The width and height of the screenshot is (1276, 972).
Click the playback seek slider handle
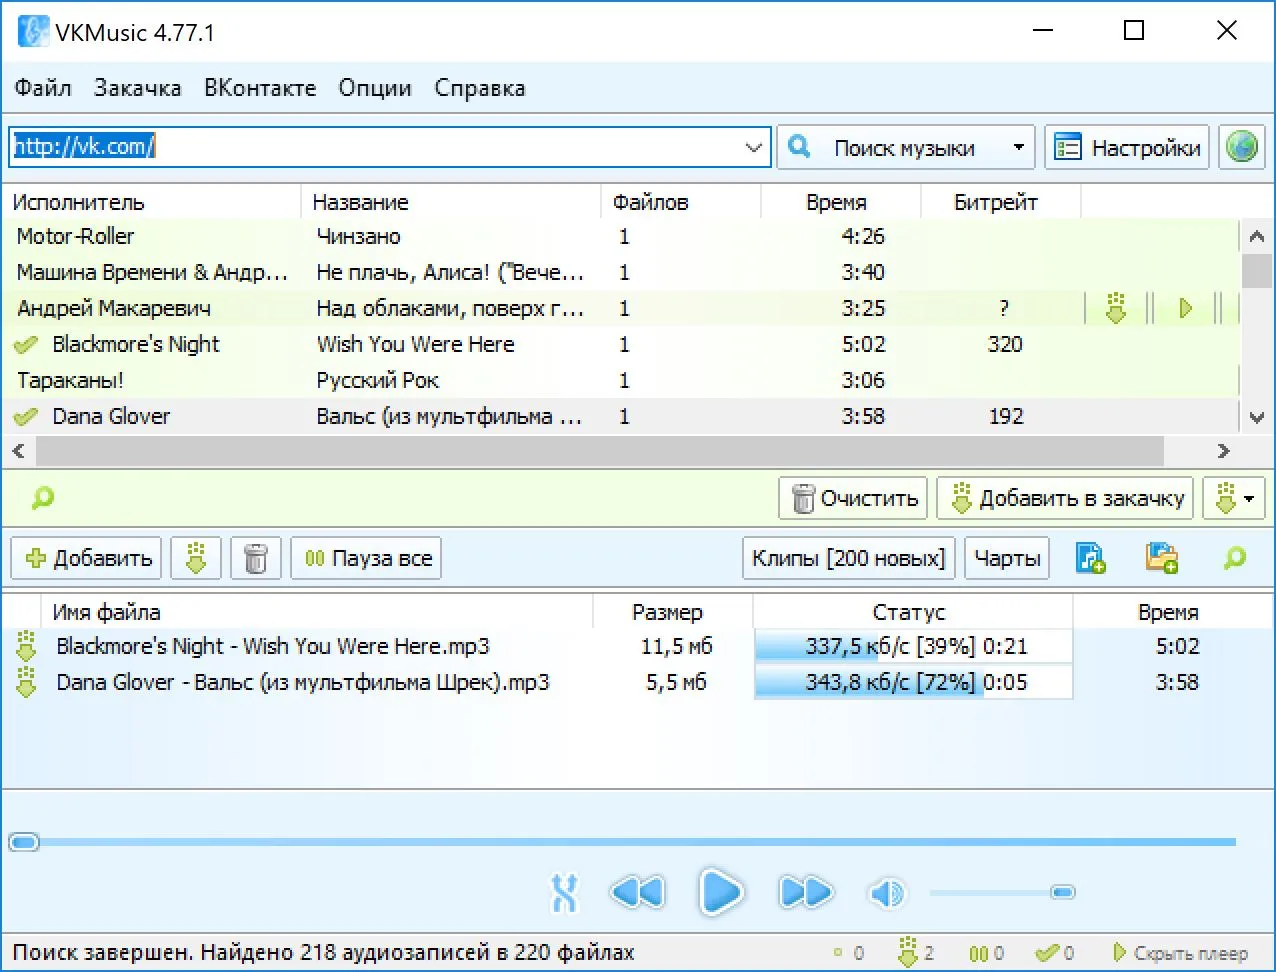click(x=24, y=842)
